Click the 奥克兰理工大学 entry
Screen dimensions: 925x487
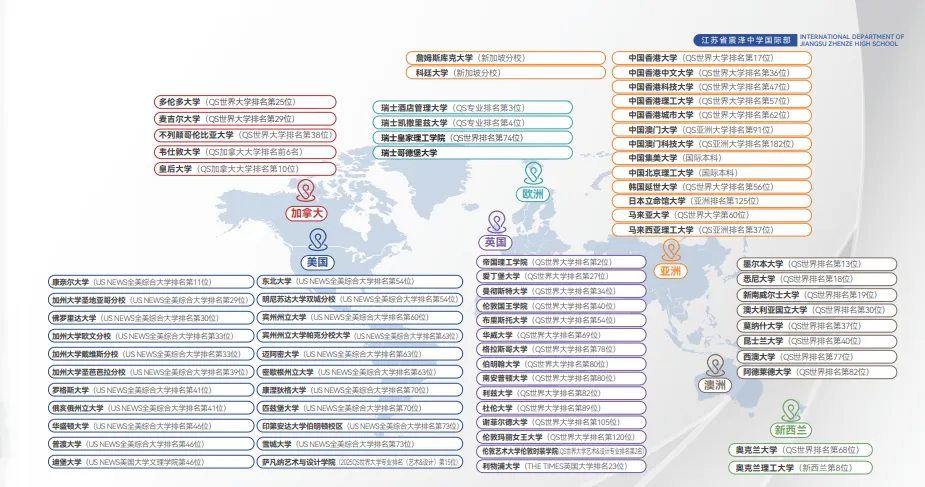[x=800, y=468]
